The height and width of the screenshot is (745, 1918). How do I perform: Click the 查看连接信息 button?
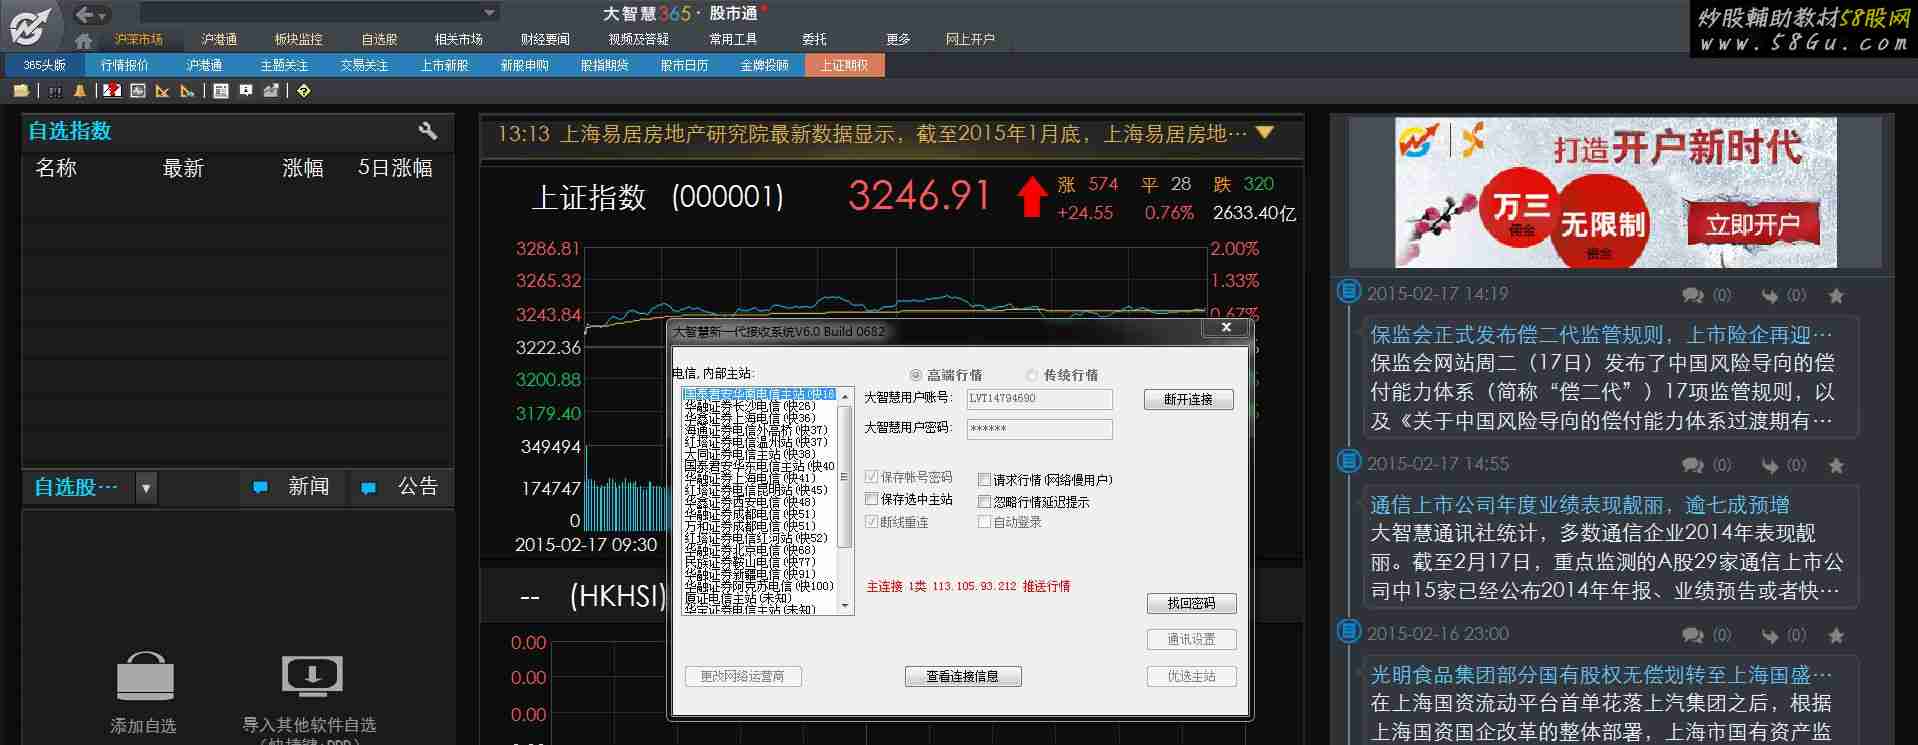pos(963,677)
